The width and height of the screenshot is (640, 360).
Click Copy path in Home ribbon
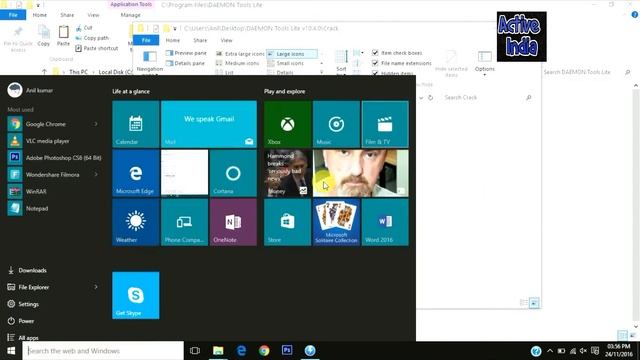(92, 38)
